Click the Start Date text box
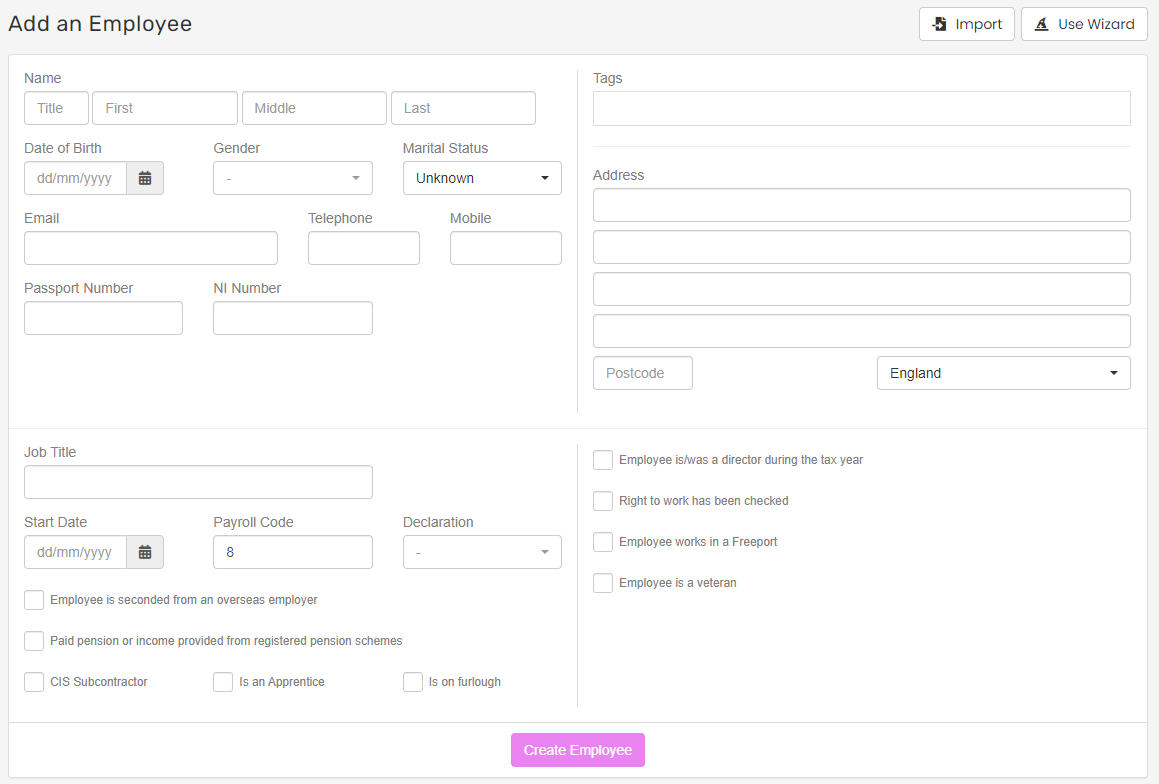Viewport: 1159px width, 784px height. pos(75,552)
